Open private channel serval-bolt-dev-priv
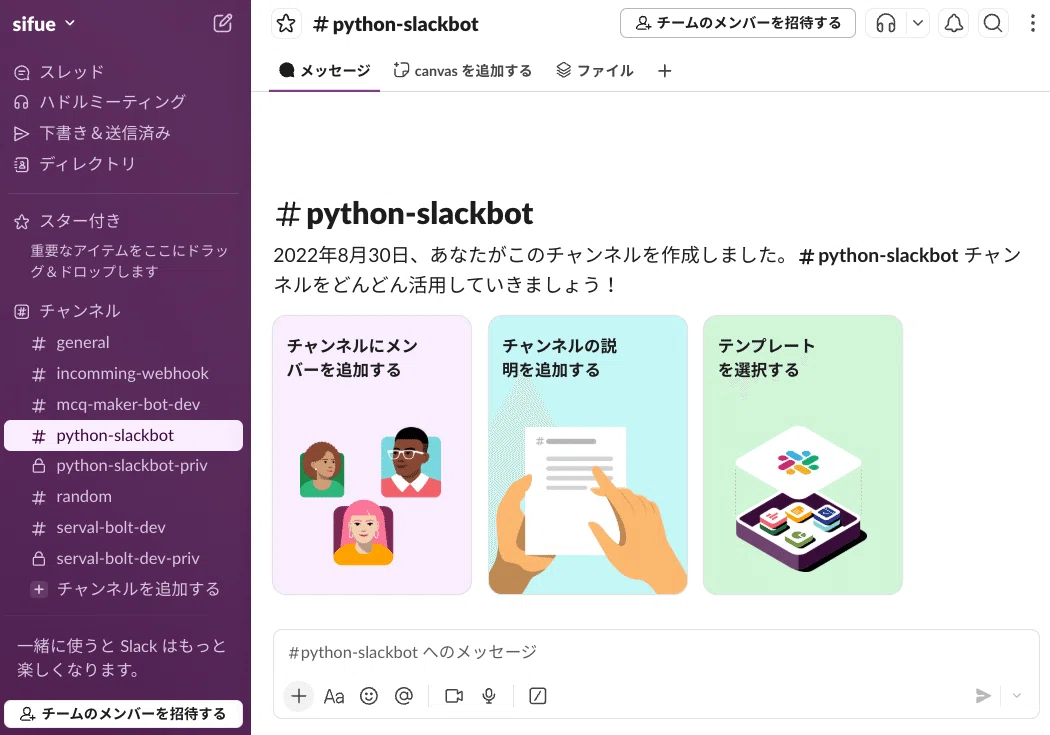 coord(123,558)
